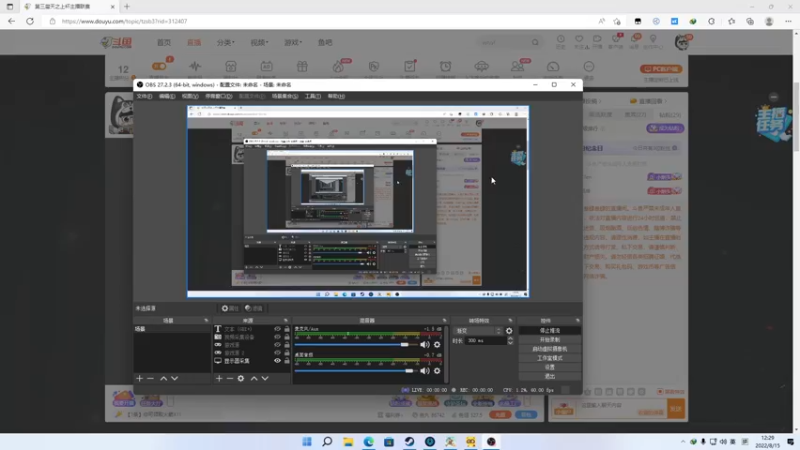Open File Explorer from the taskbar
Viewport: 800px width, 450px height.
click(x=348, y=442)
